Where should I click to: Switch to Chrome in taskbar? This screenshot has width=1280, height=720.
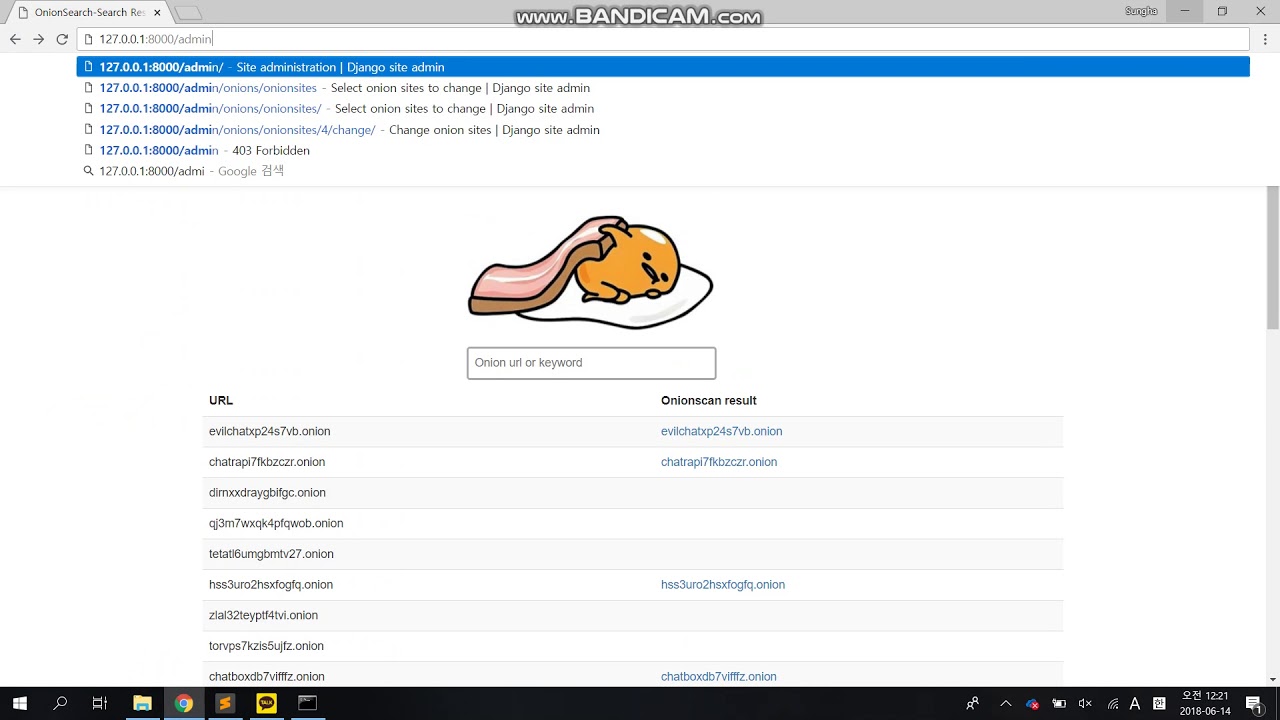pos(183,703)
